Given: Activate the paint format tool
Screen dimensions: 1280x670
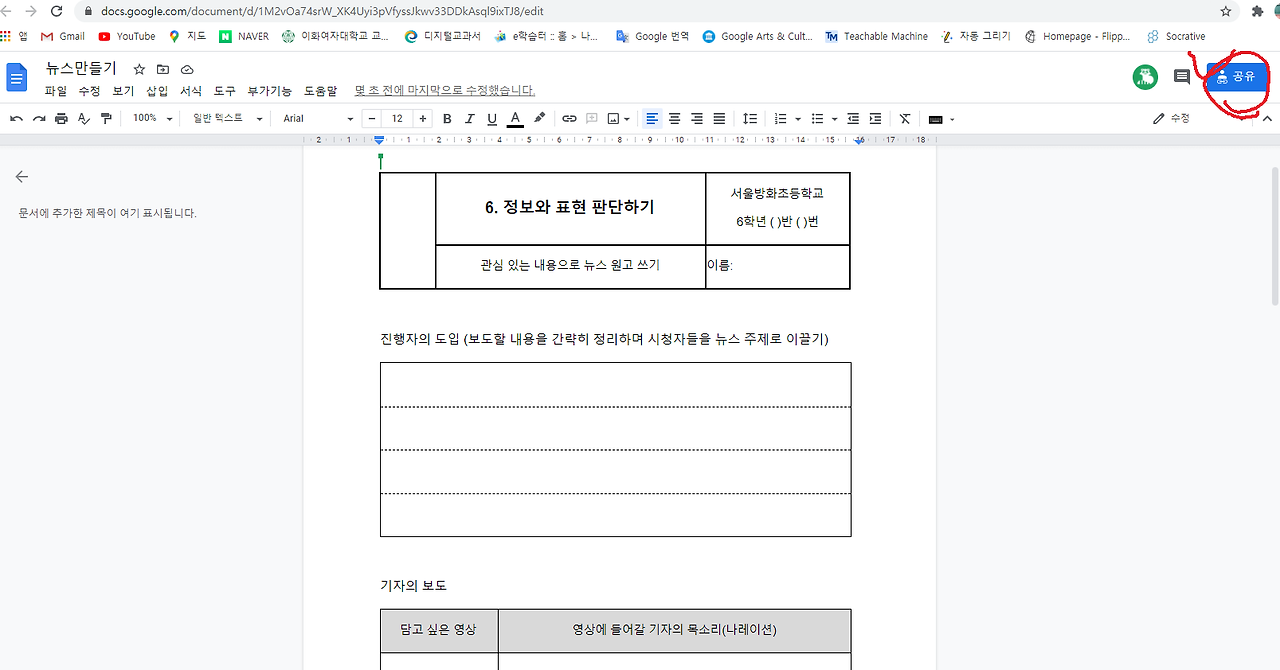Looking at the screenshot, I should 106,118.
